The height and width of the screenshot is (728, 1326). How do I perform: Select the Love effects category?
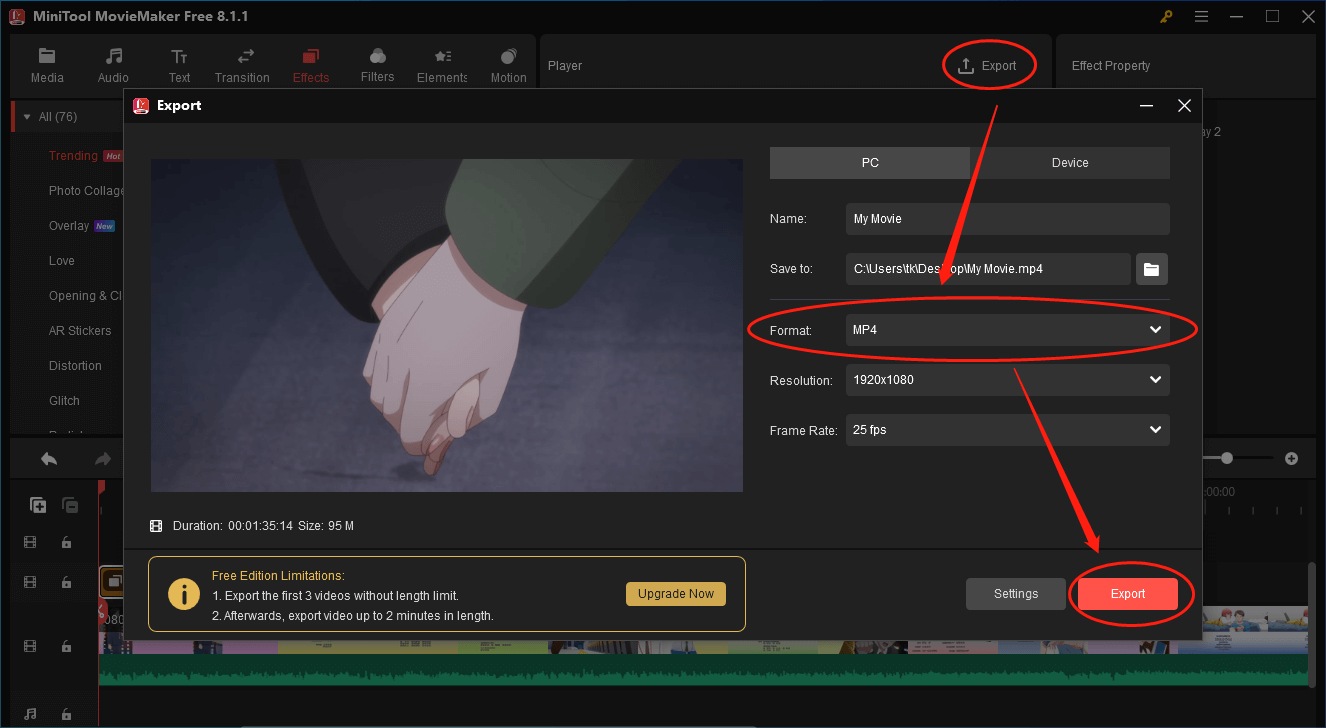62,261
